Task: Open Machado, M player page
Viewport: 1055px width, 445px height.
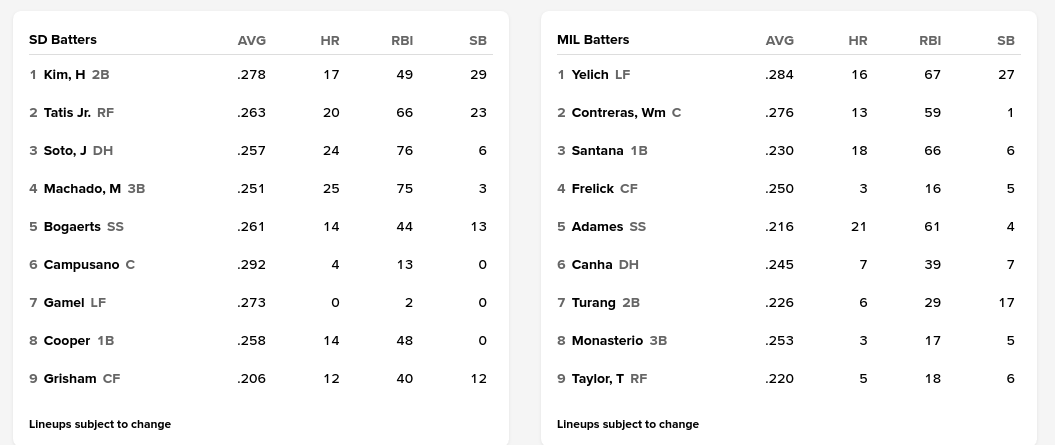Action: (82, 189)
